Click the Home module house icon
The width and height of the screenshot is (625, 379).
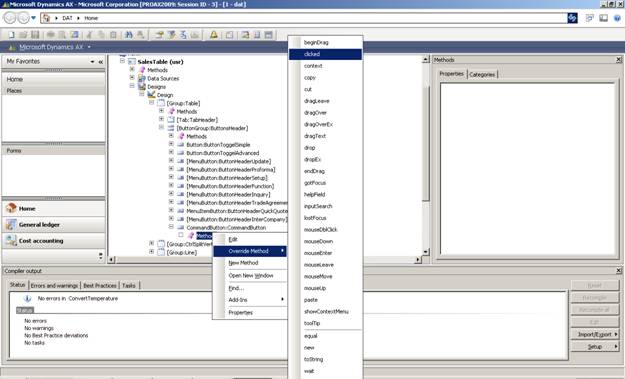(11, 208)
